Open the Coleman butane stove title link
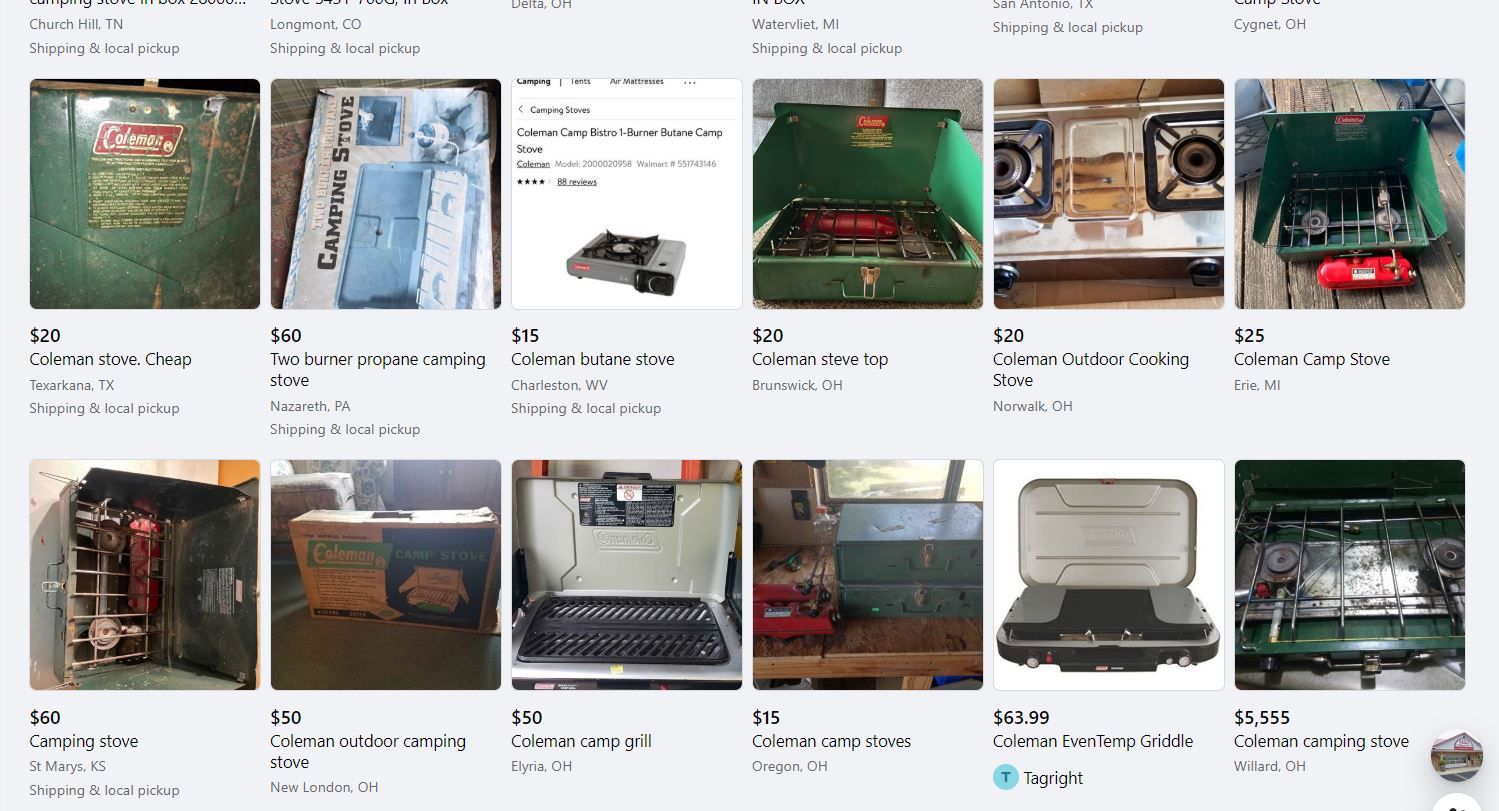 pos(593,359)
